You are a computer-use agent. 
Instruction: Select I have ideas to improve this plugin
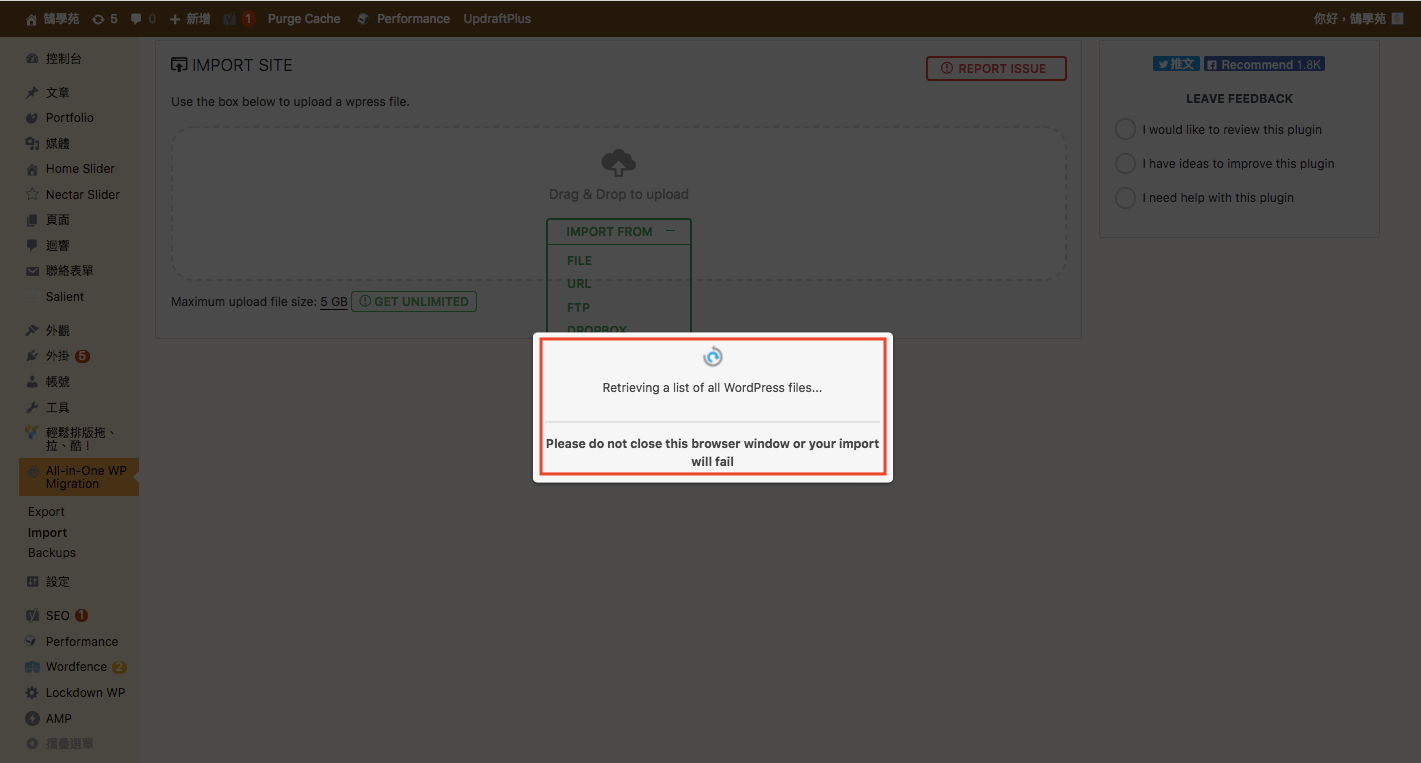[x=1125, y=163]
